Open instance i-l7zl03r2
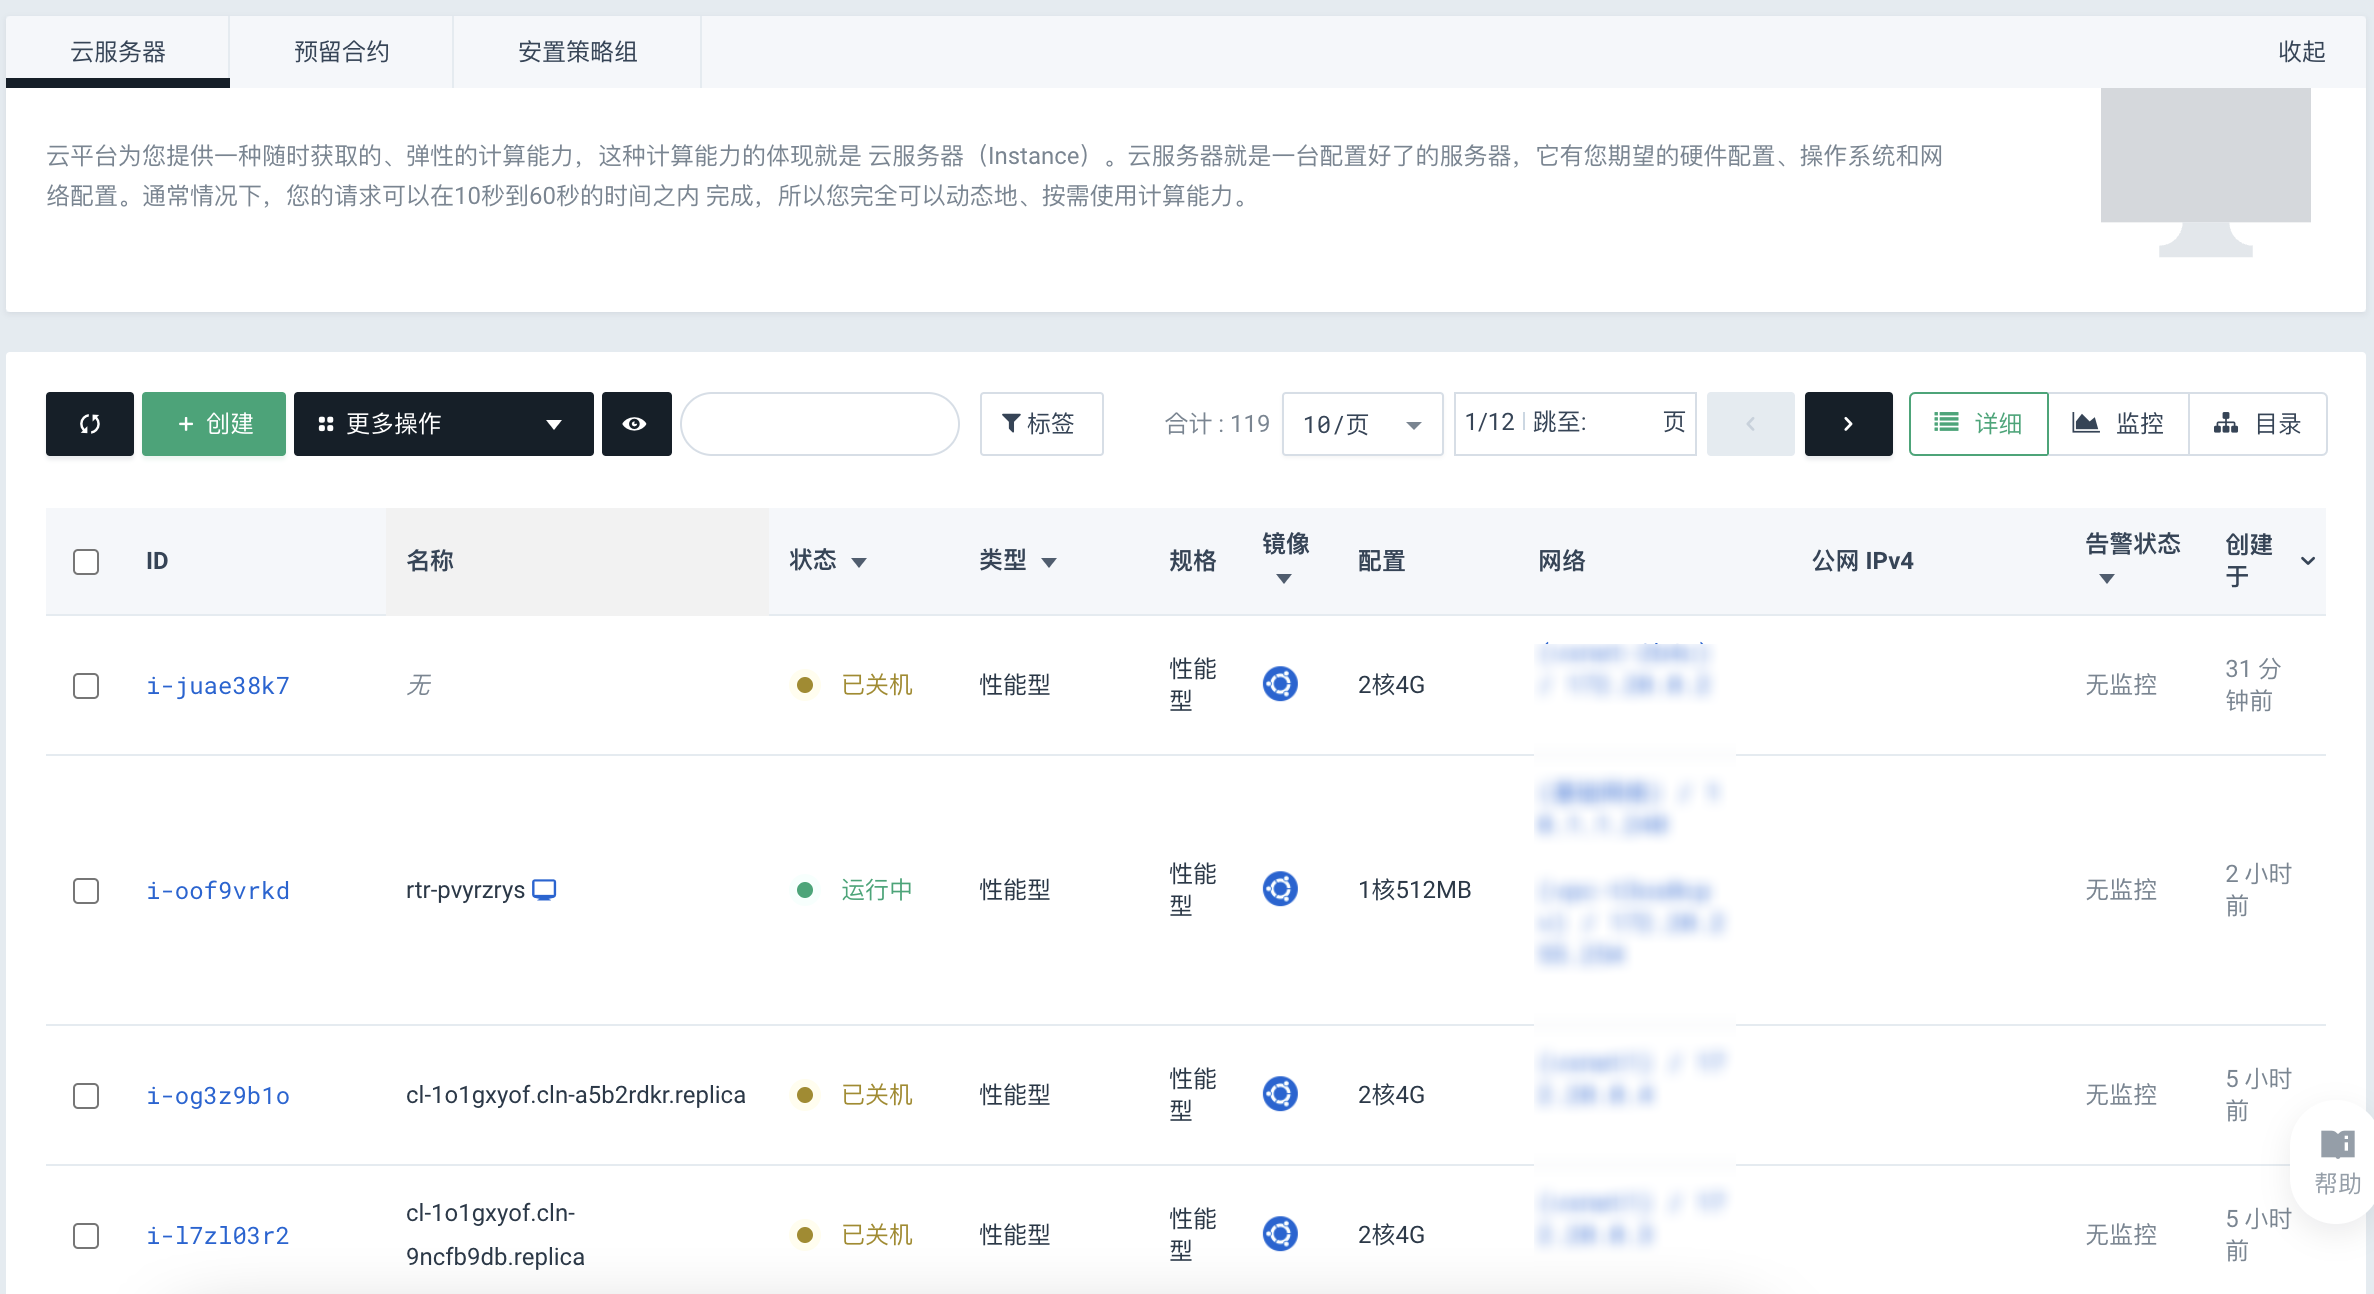The width and height of the screenshot is (2374, 1294). tap(218, 1236)
